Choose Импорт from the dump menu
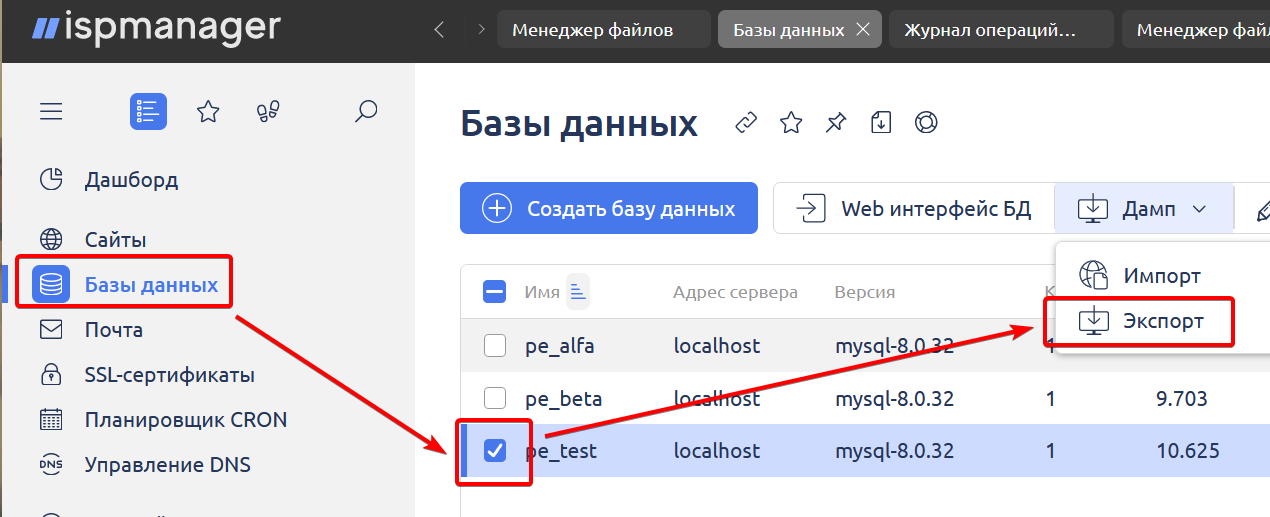This screenshot has width=1270, height=517. 1140,276
